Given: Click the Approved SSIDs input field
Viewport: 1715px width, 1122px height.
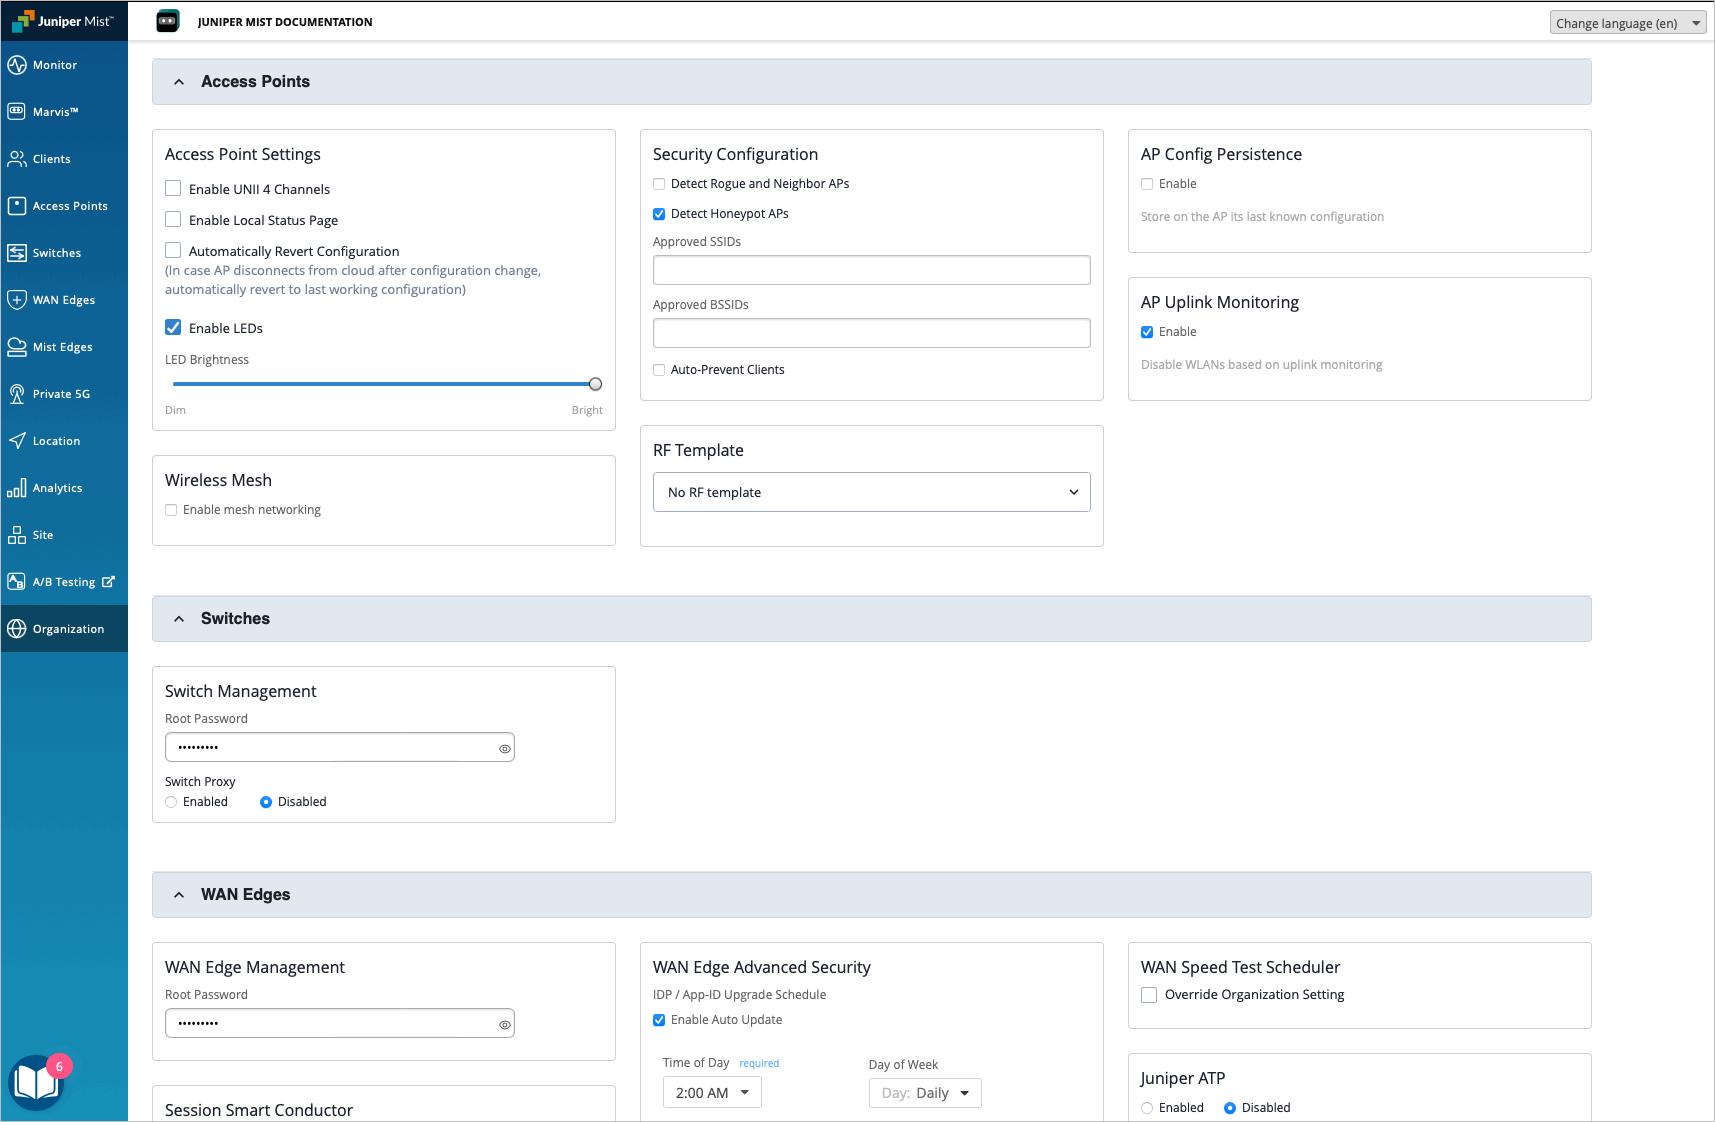Looking at the screenshot, I should click(x=871, y=270).
